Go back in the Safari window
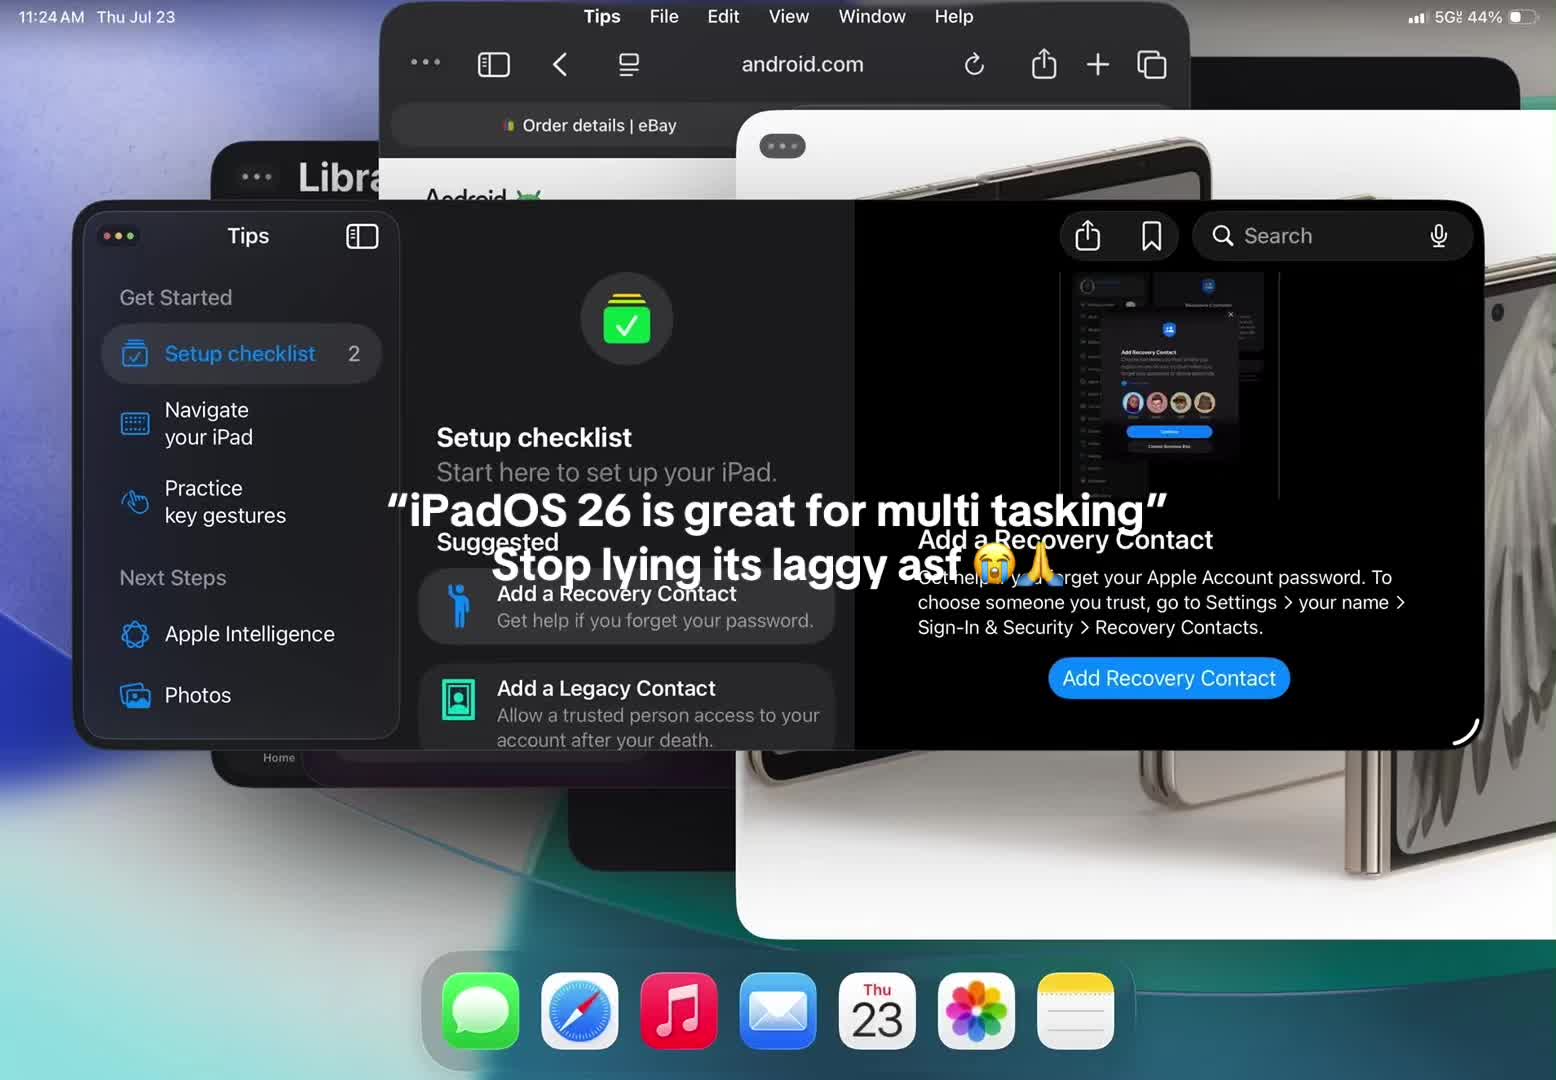1556x1080 pixels. [560, 65]
